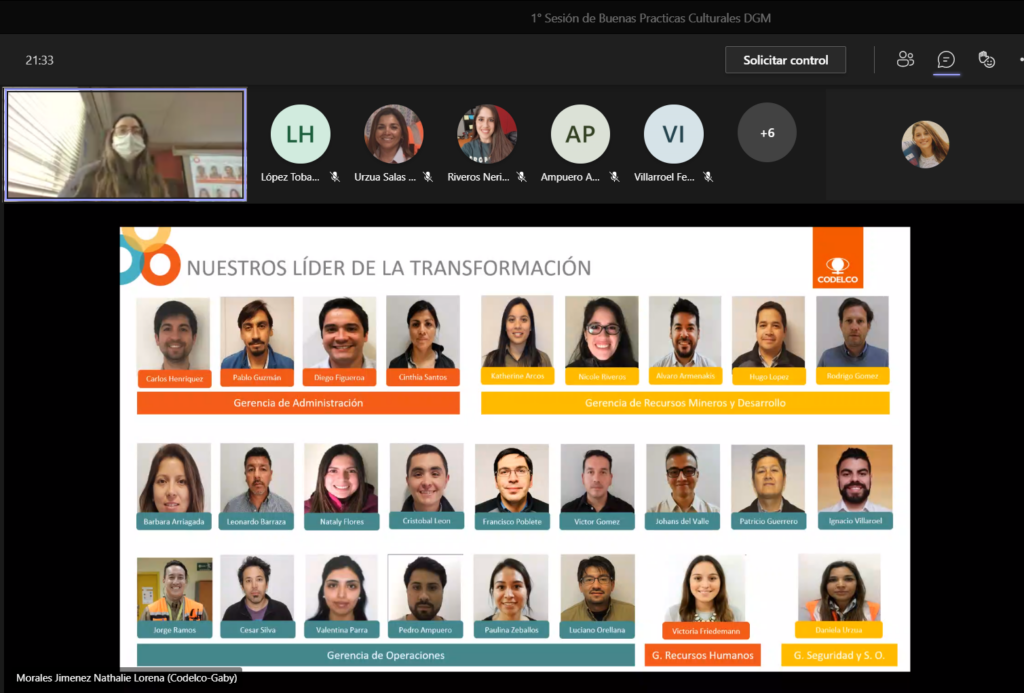Click the LH participant avatar
The image size is (1024, 693).
click(300, 134)
